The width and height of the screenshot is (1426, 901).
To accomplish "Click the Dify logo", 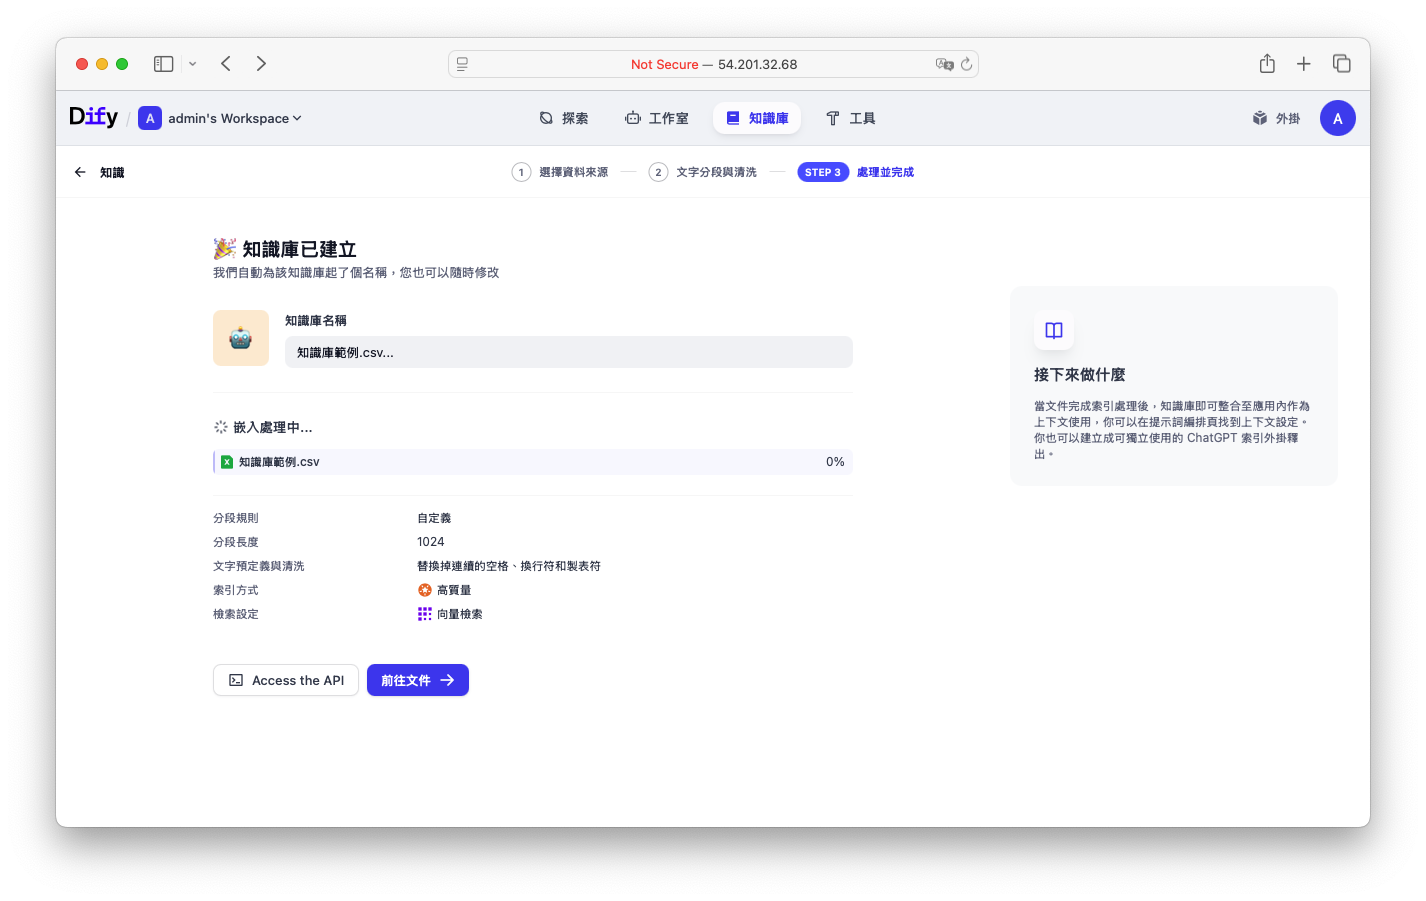I will pos(93,117).
